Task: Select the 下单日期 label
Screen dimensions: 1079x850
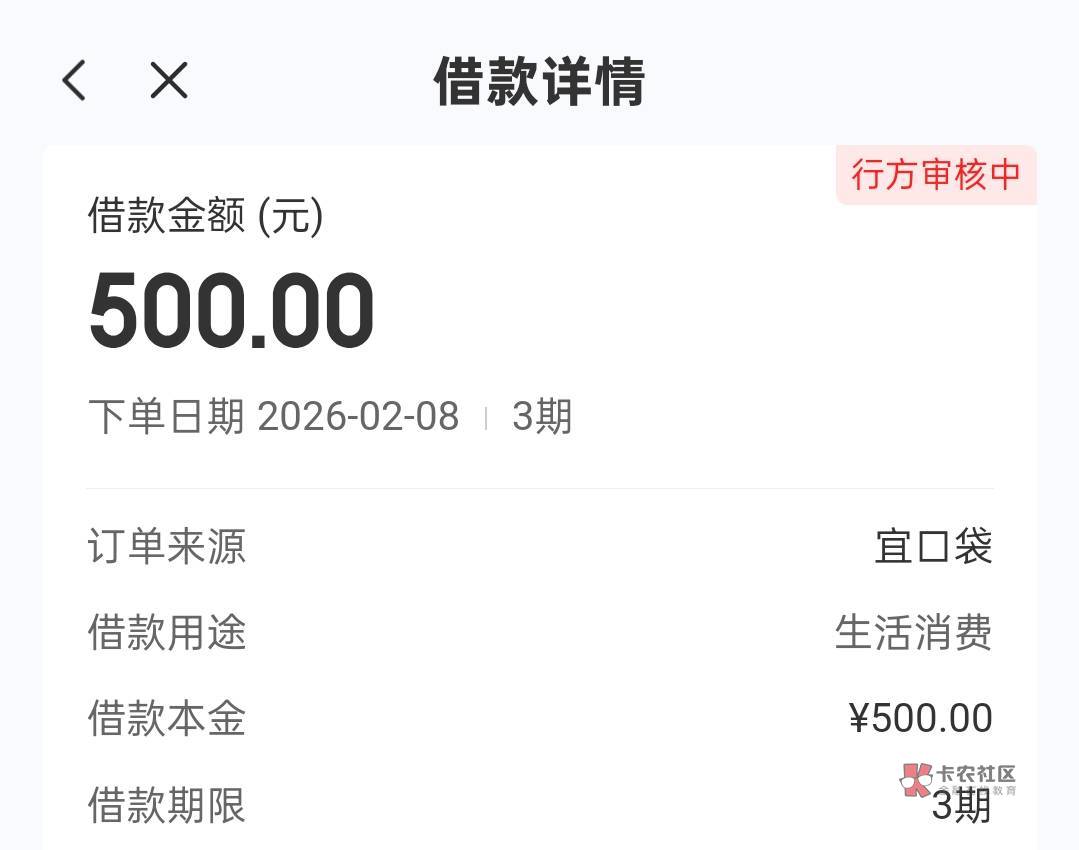Action: pos(166,417)
